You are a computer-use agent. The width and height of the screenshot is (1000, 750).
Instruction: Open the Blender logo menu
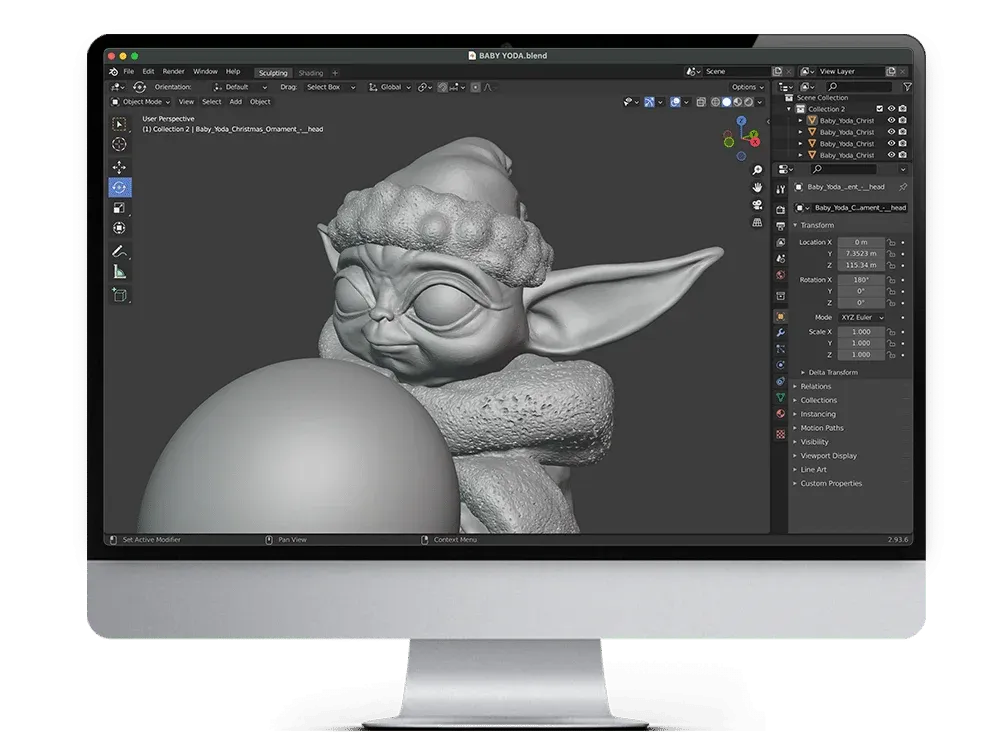coord(114,72)
